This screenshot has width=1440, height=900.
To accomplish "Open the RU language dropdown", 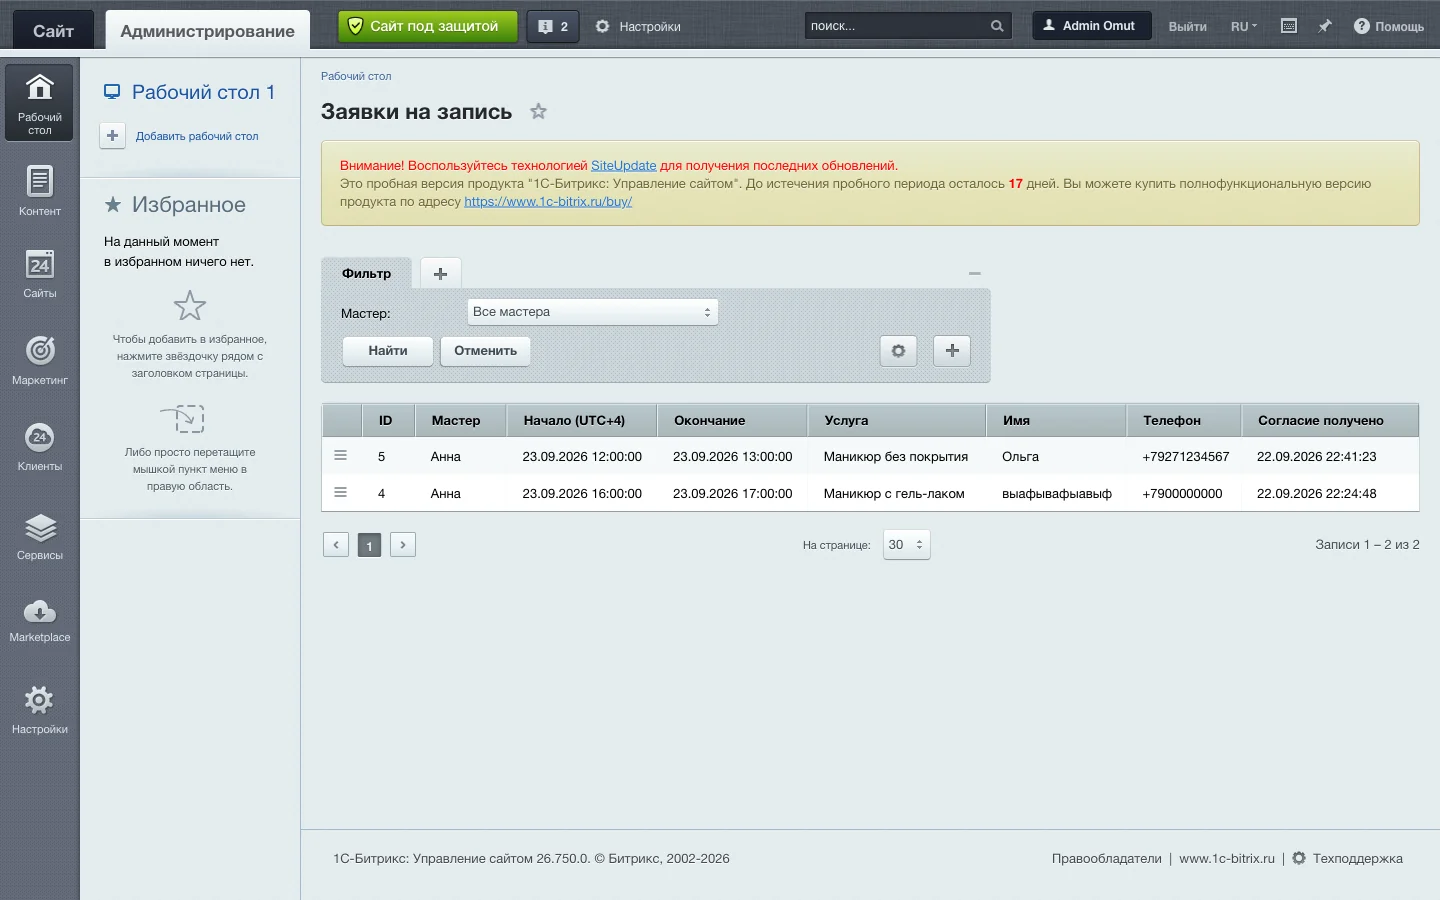I will coord(1244,27).
